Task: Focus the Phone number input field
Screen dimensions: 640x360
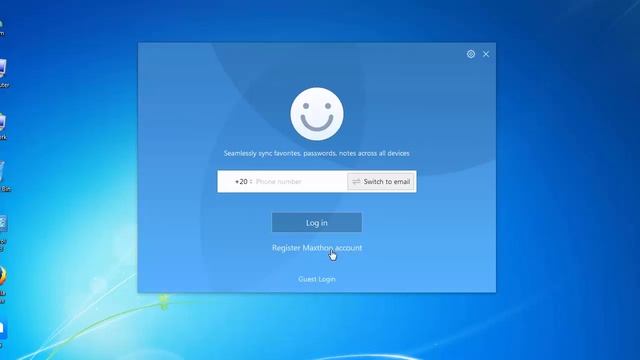Action: point(300,182)
